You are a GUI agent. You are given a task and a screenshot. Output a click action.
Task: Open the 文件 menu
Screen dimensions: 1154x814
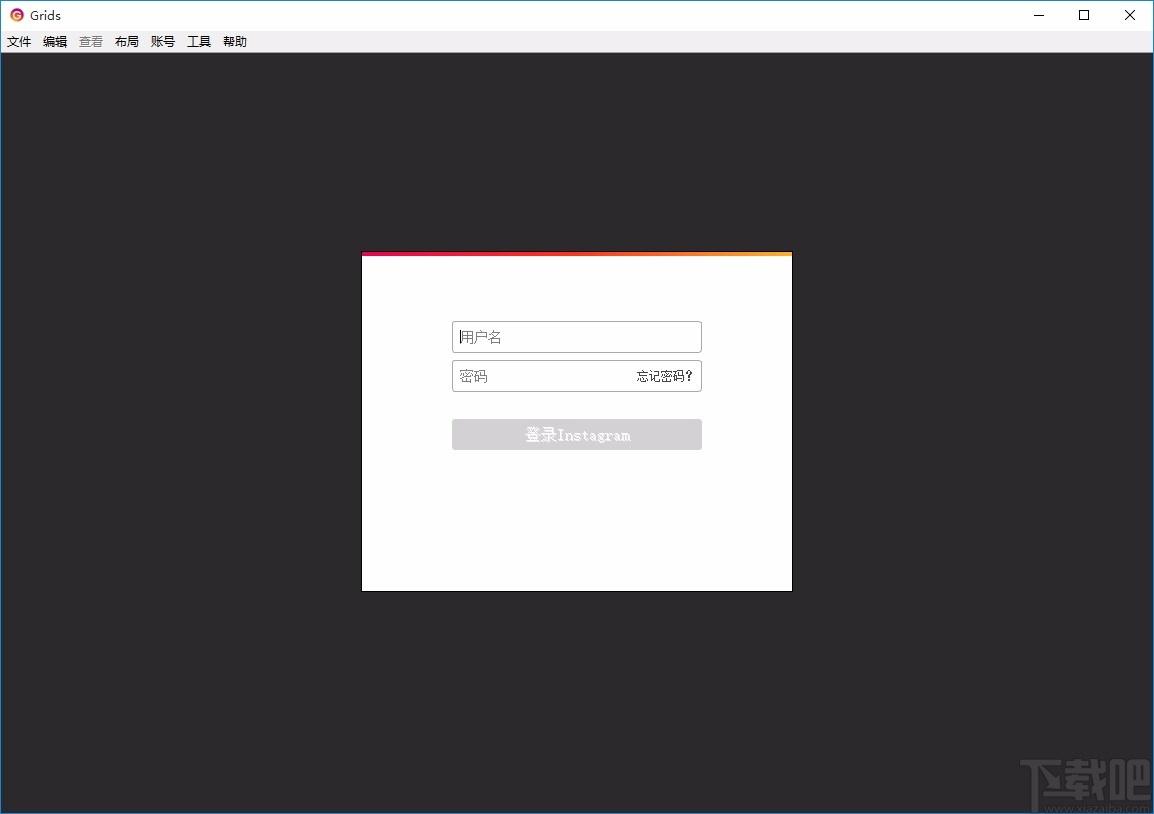19,42
